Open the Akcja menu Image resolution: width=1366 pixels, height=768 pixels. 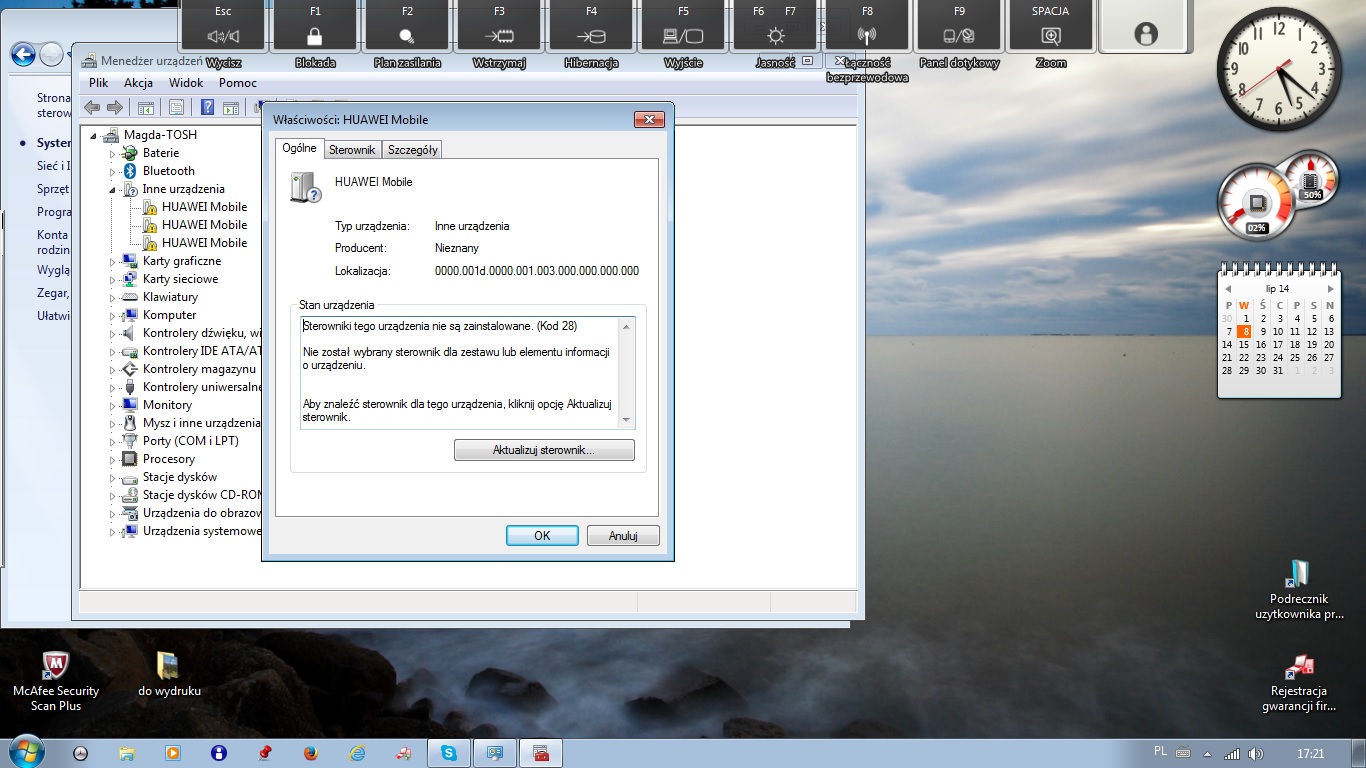[x=138, y=83]
